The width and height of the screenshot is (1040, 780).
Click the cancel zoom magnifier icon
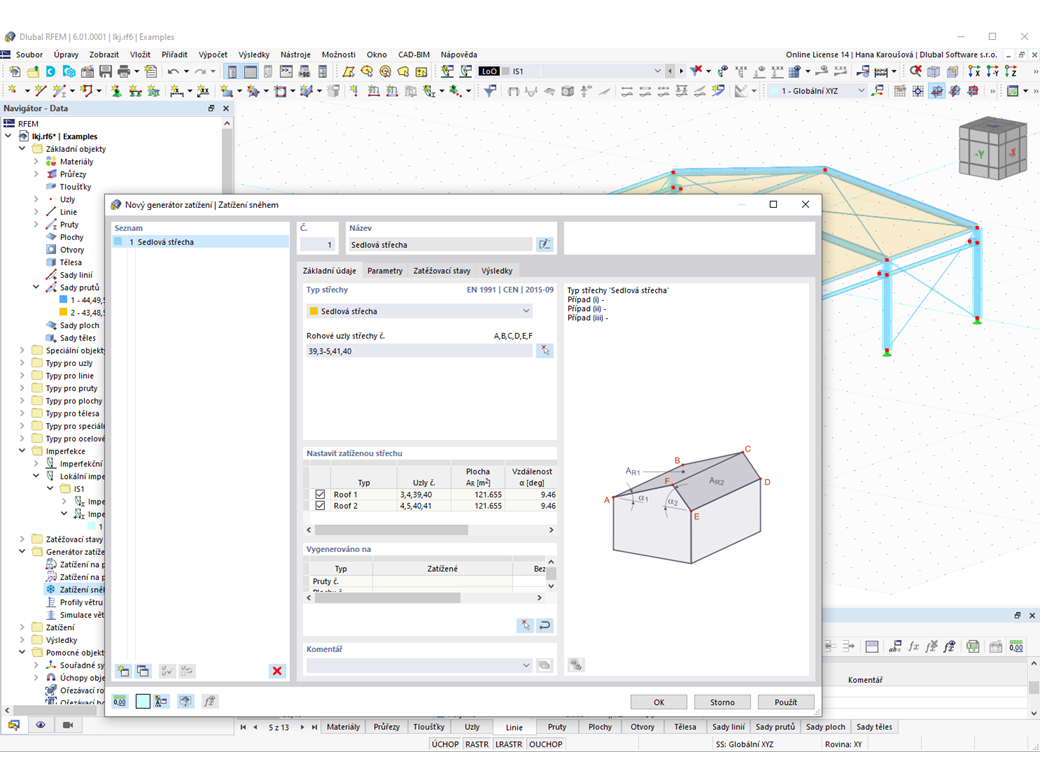pyautogui.click(x=915, y=71)
